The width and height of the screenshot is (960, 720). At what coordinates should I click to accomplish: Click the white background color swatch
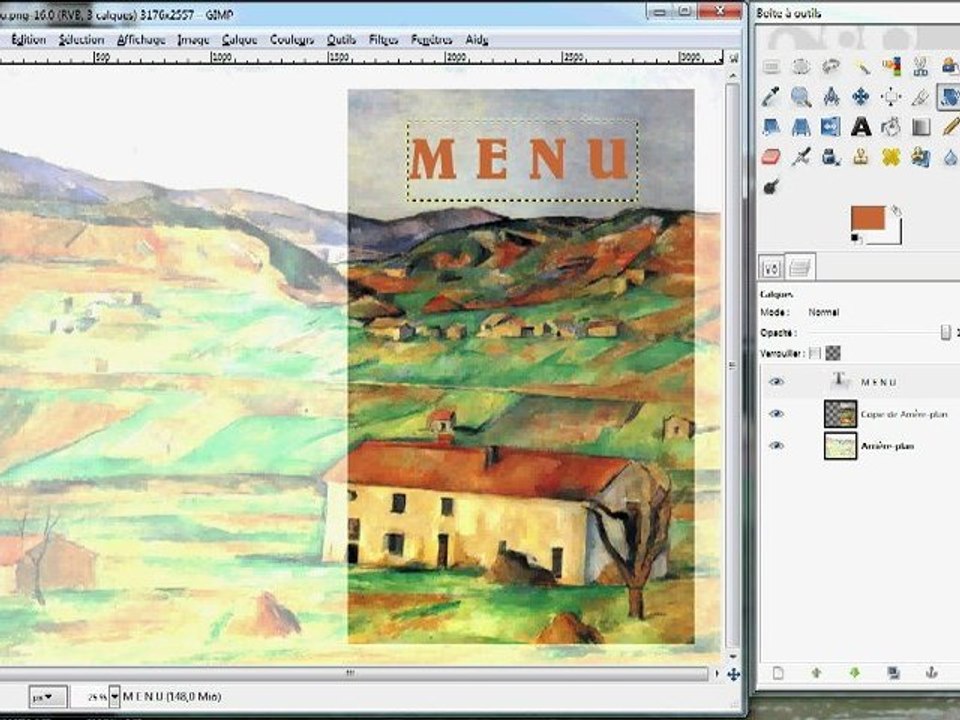coord(893,237)
